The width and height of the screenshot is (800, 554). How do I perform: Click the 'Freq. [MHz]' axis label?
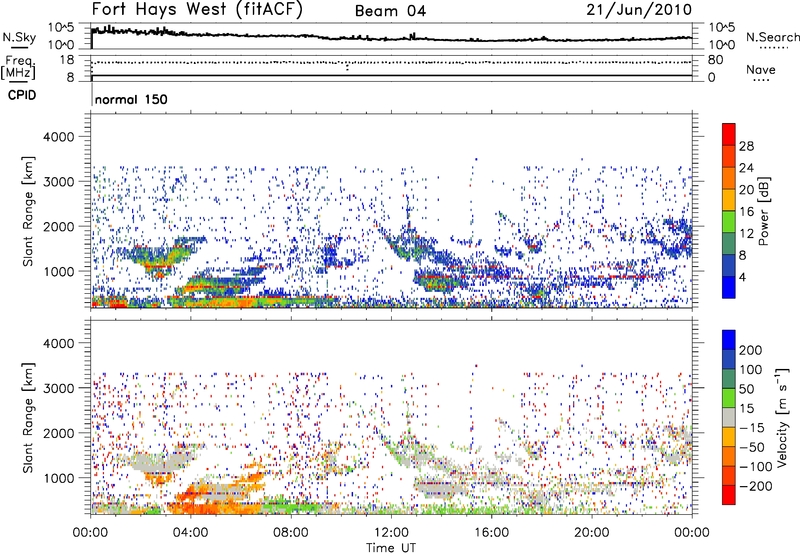pyautogui.click(x=19, y=67)
